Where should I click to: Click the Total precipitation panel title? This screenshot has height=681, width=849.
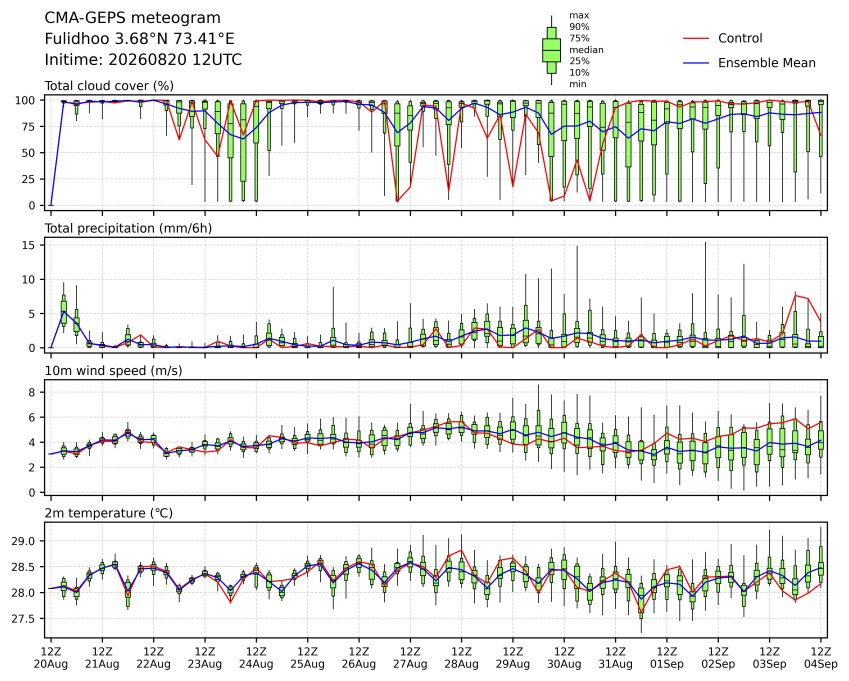pyautogui.click(x=128, y=228)
